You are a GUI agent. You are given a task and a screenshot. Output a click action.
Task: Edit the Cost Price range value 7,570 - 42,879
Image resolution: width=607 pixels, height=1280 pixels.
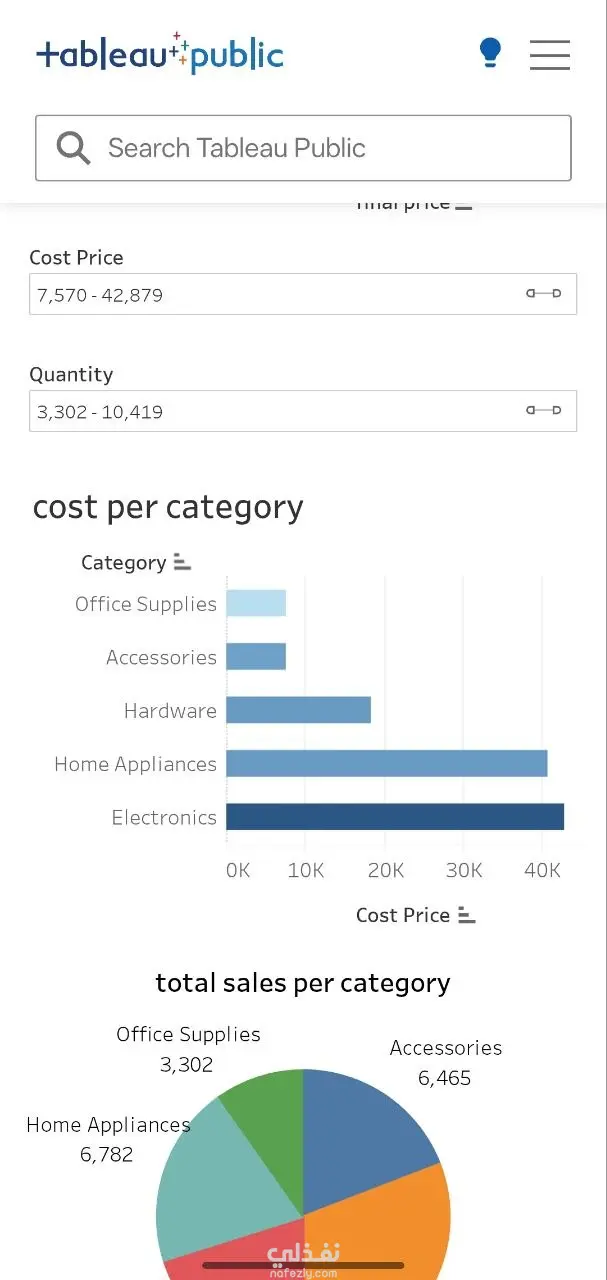coord(100,295)
